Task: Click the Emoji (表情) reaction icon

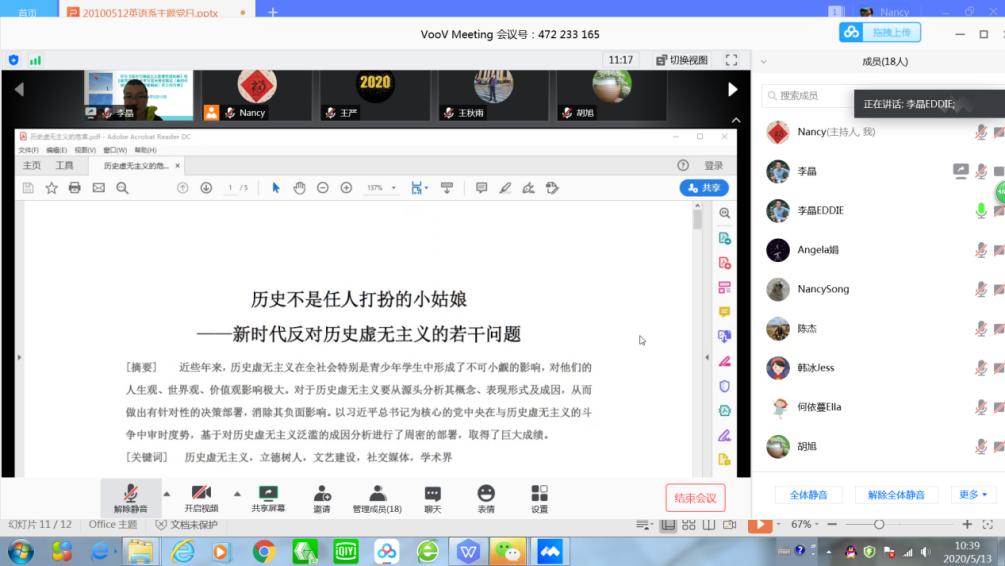Action: pos(486,494)
